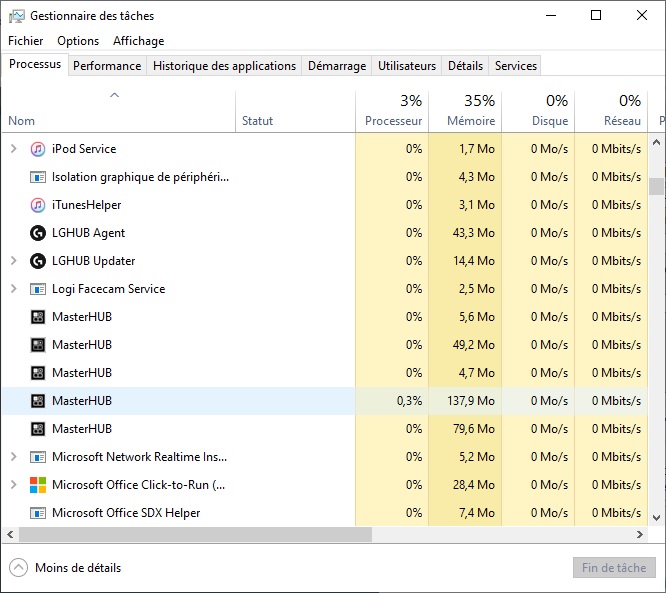
Task: Select the LGHUB Agent icon
Action: point(38,233)
